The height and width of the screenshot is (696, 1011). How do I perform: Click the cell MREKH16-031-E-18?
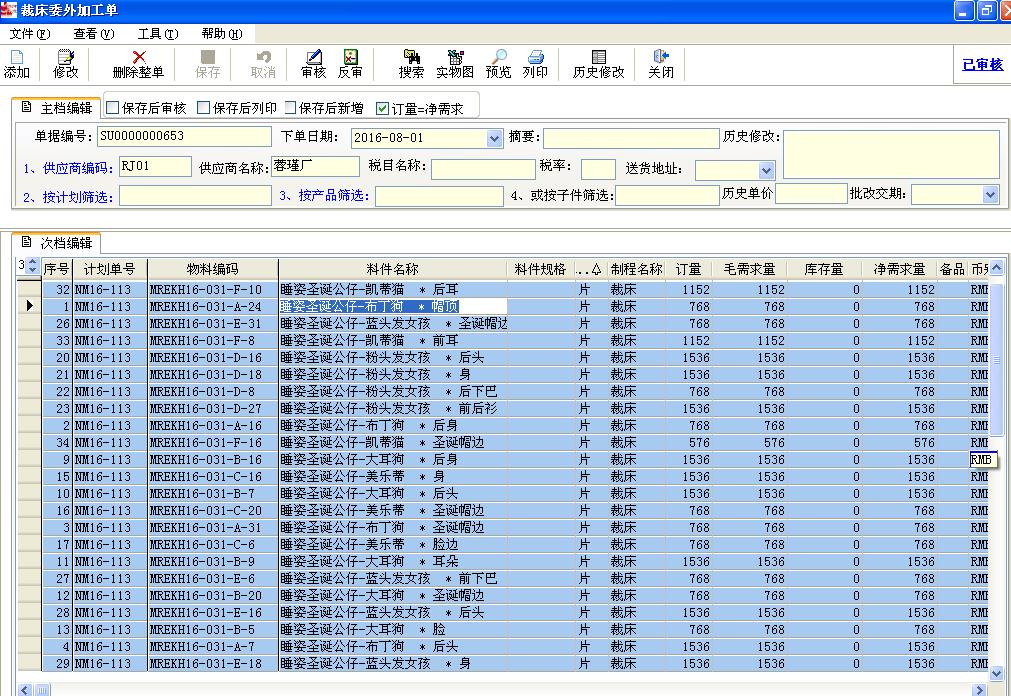(x=213, y=664)
